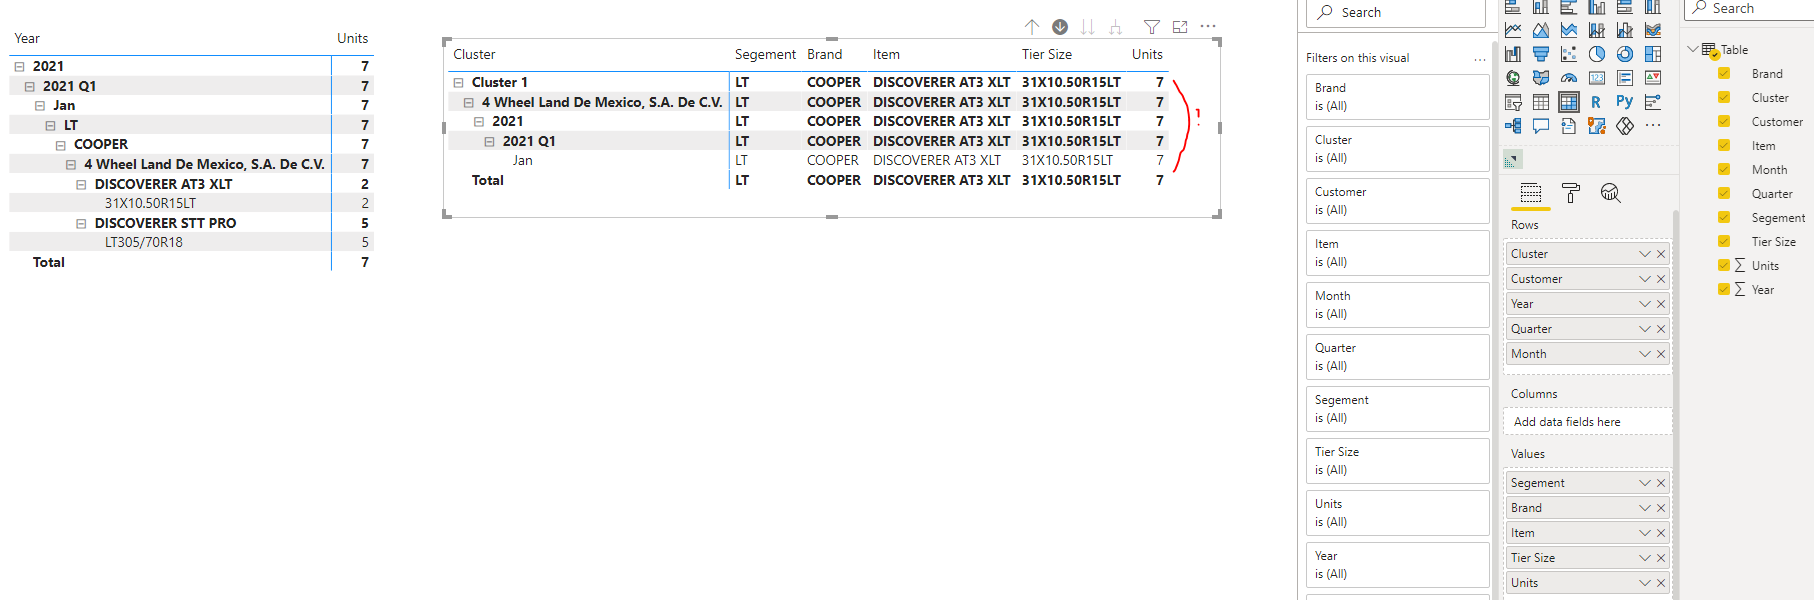
Task: Select the Scatter chart visualization
Action: [x=1569, y=54]
